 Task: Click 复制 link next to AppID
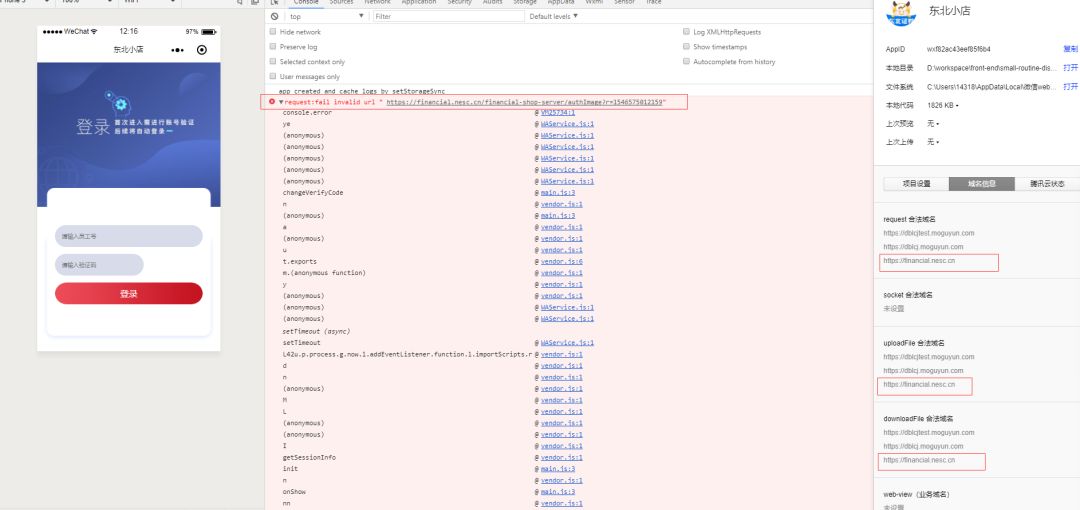point(1070,49)
